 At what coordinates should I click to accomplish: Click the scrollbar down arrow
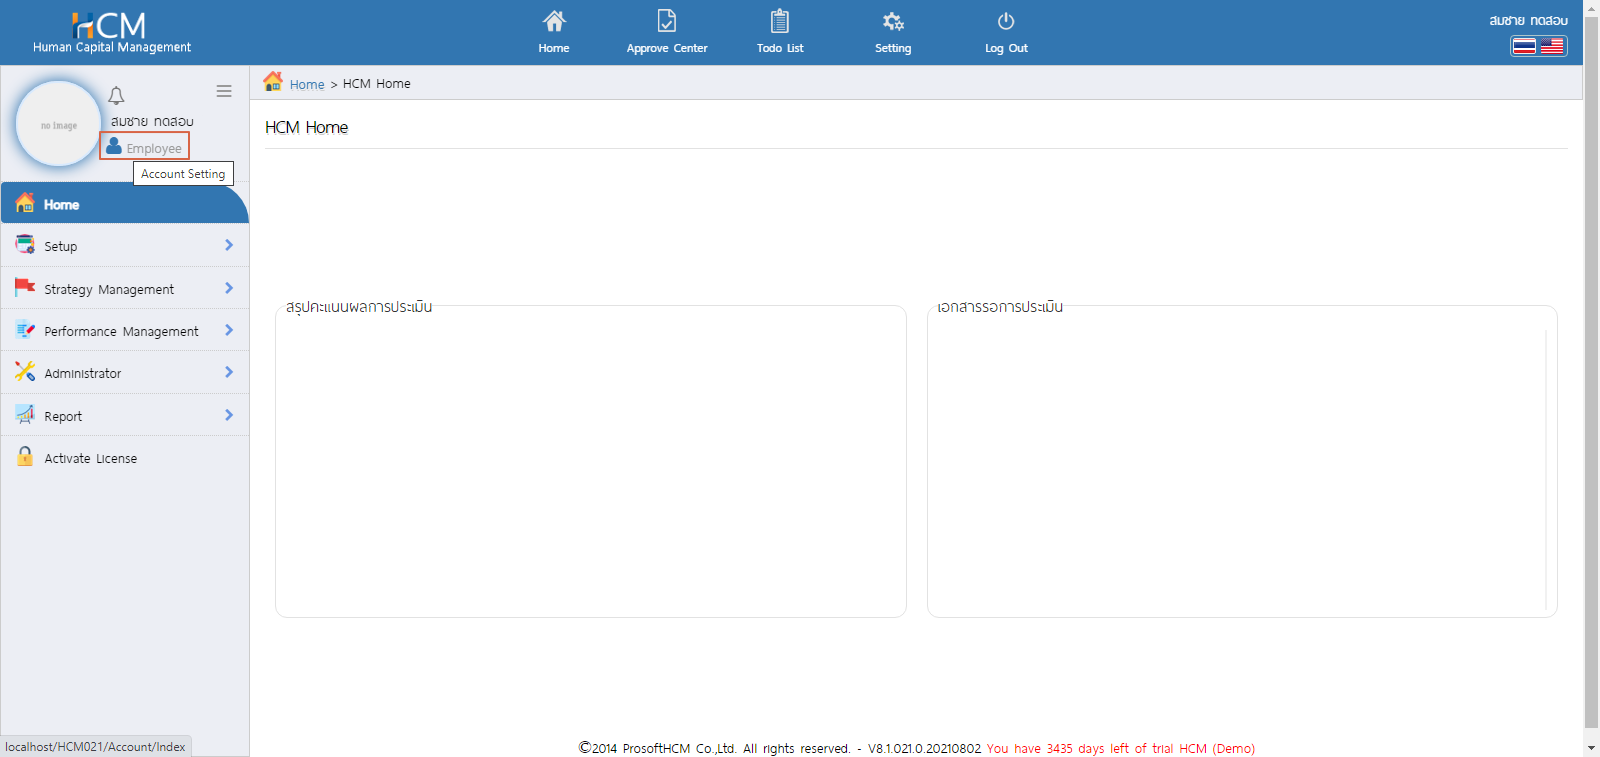tap(1591, 748)
